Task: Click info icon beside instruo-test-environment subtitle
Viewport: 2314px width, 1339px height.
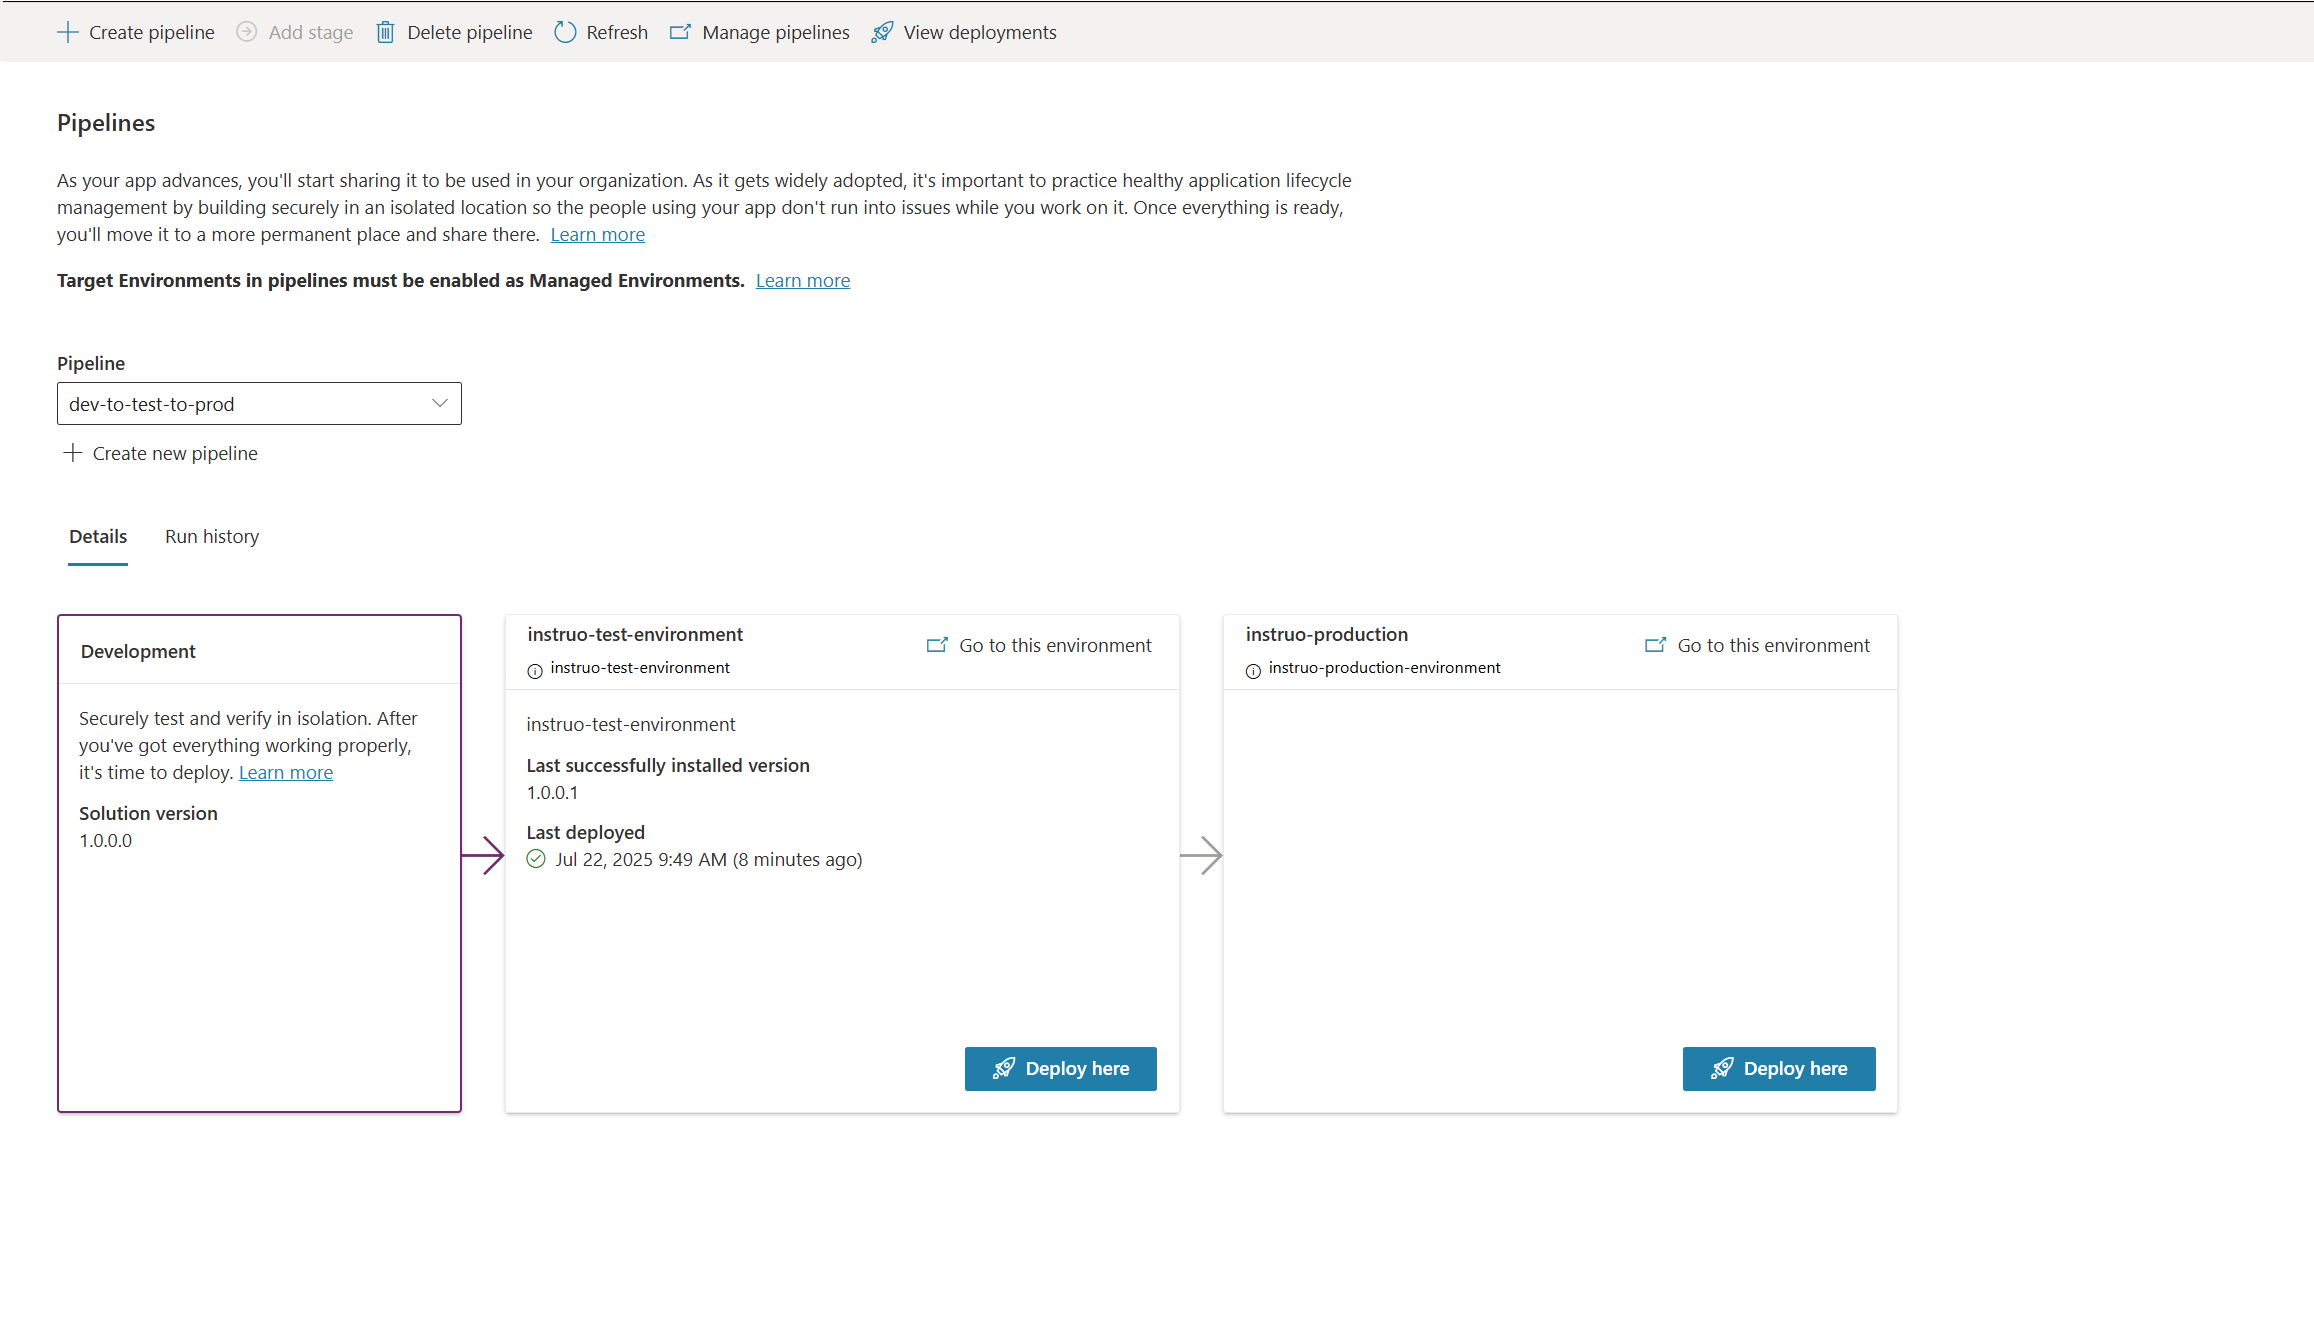Action: coord(535,671)
